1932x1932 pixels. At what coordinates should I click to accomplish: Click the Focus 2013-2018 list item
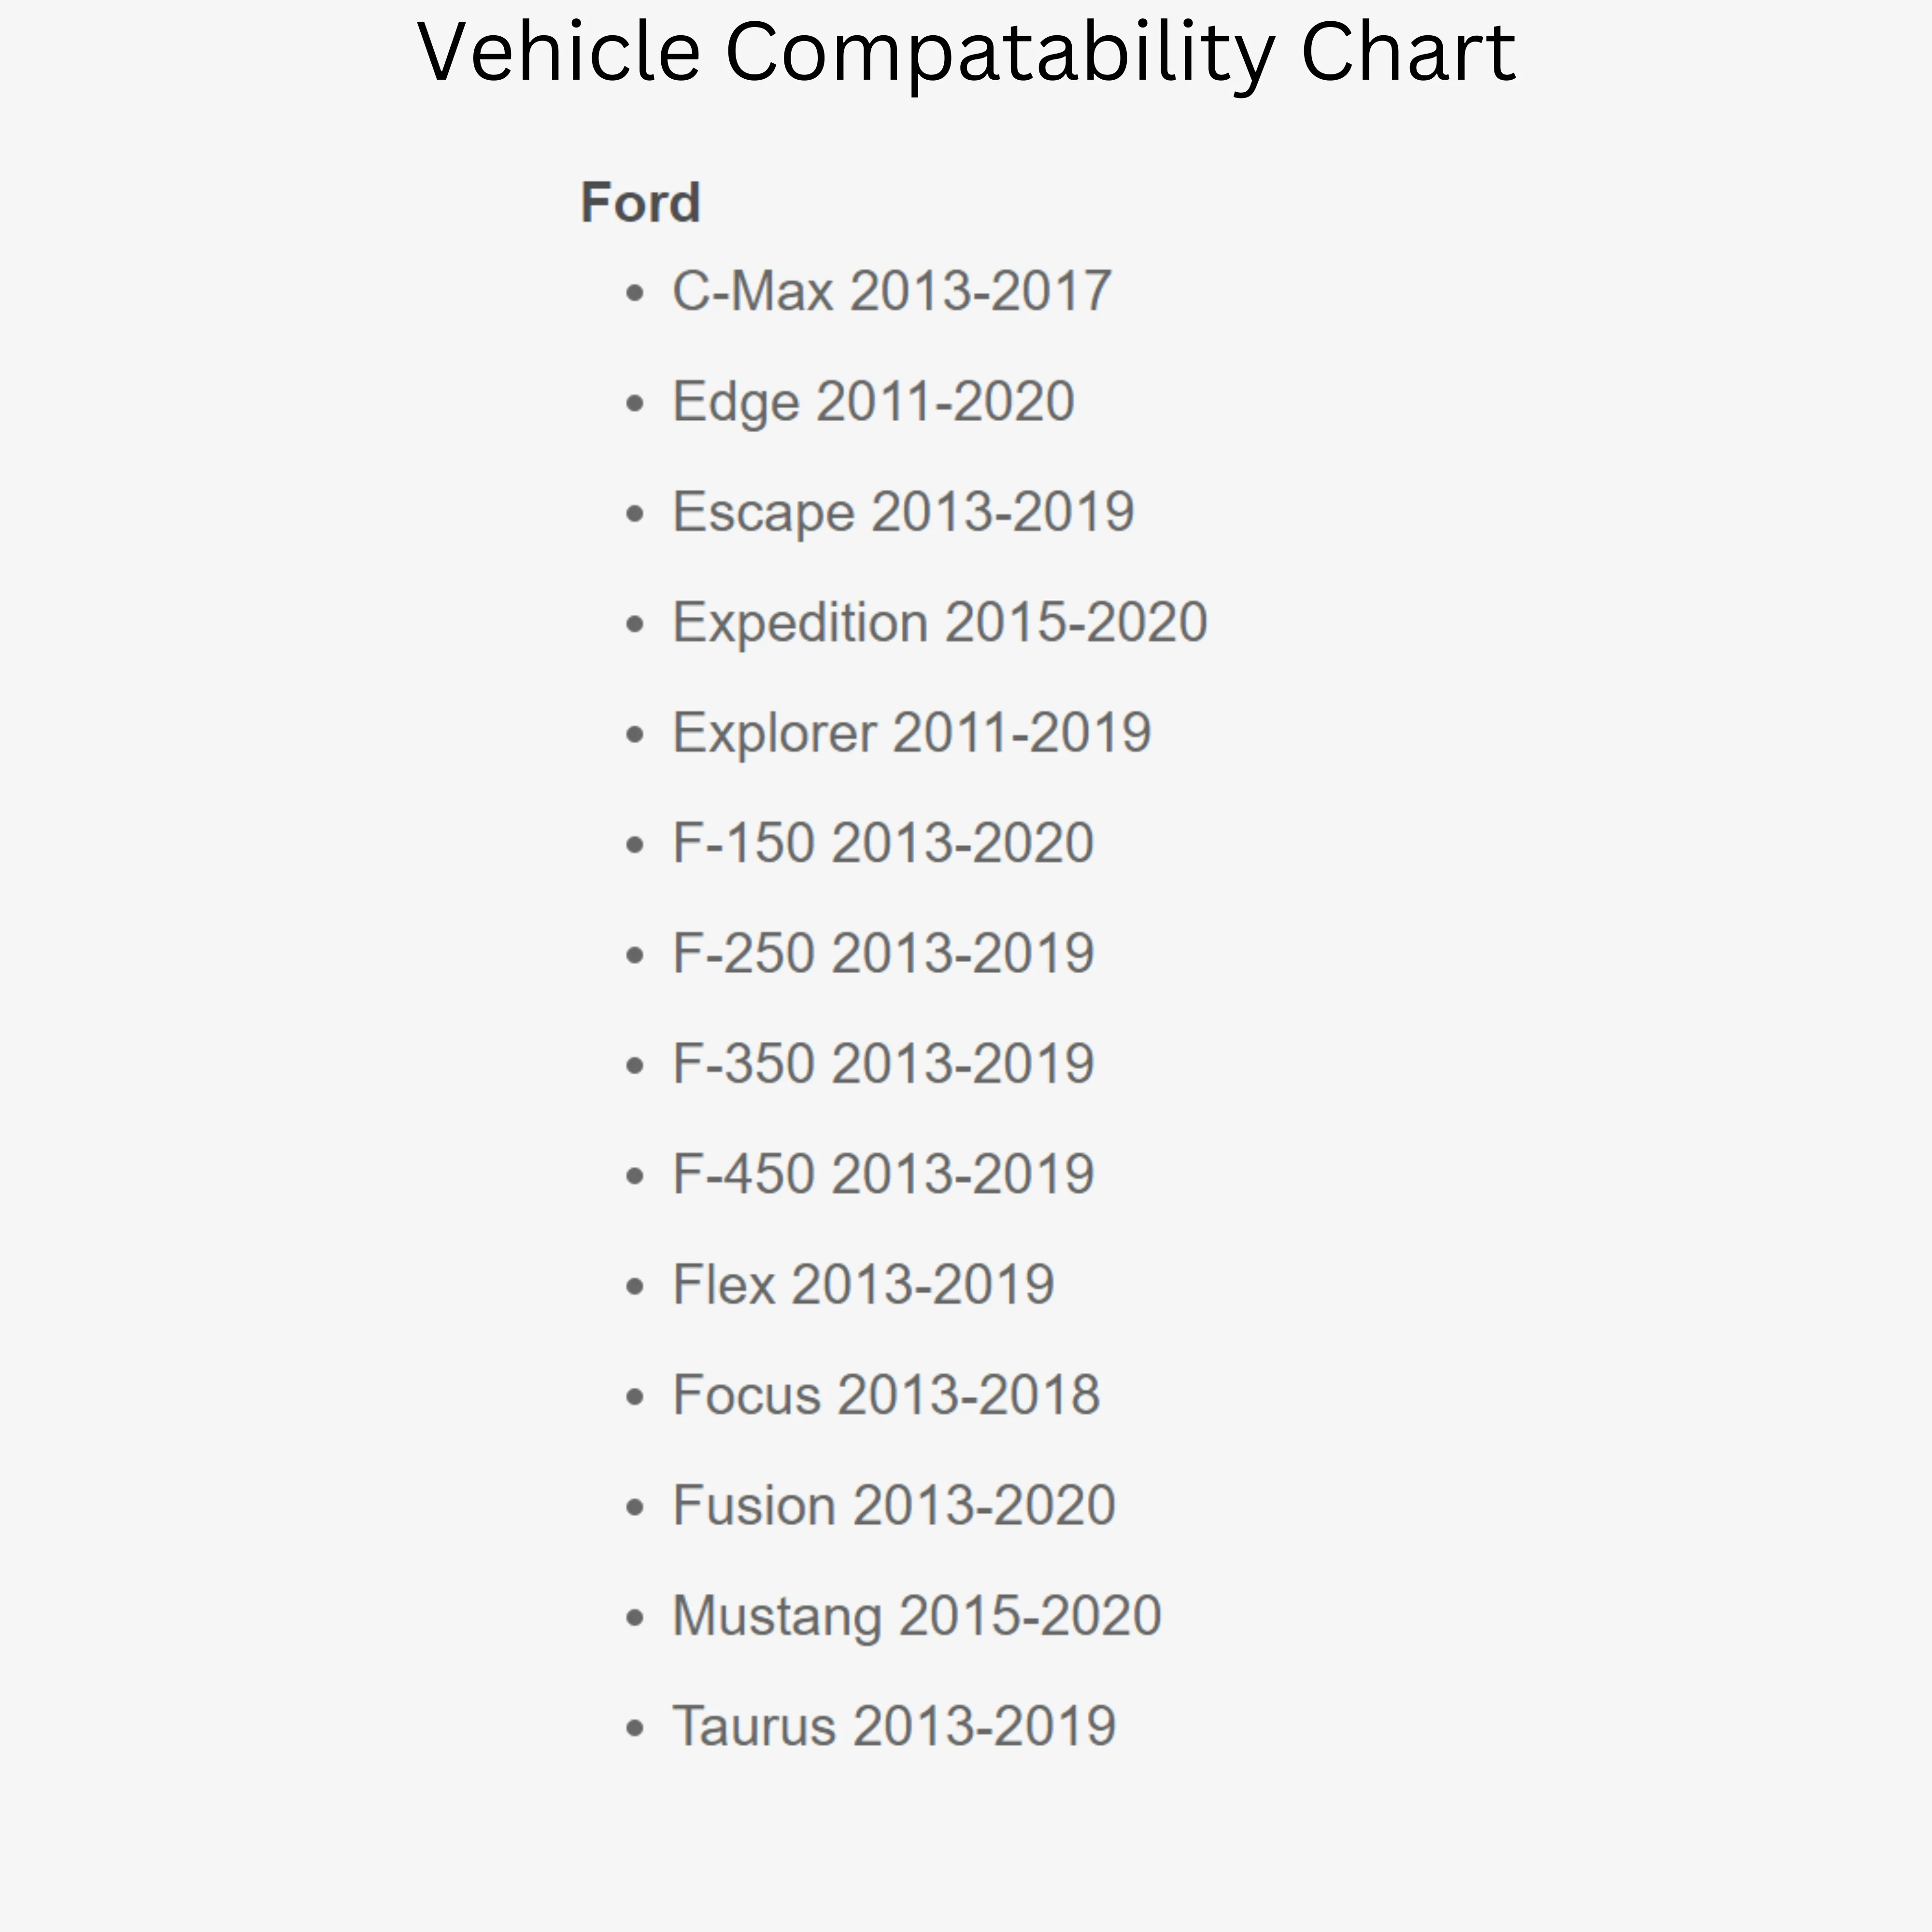pyautogui.click(x=886, y=1395)
